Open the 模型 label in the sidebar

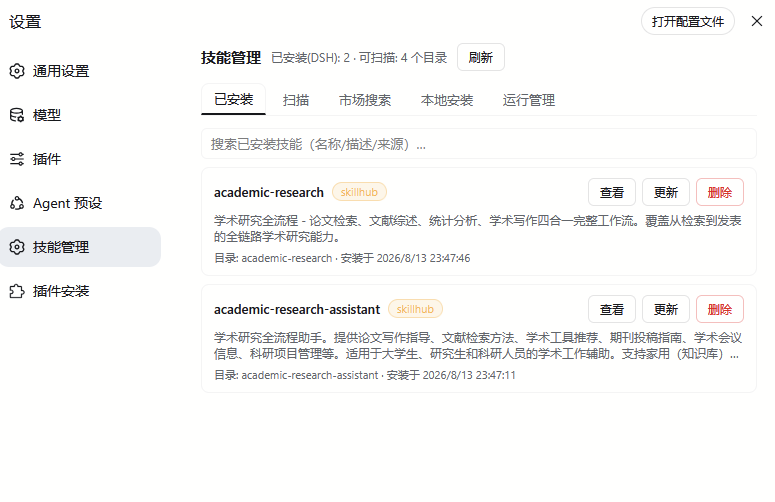(x=47, y=115)
